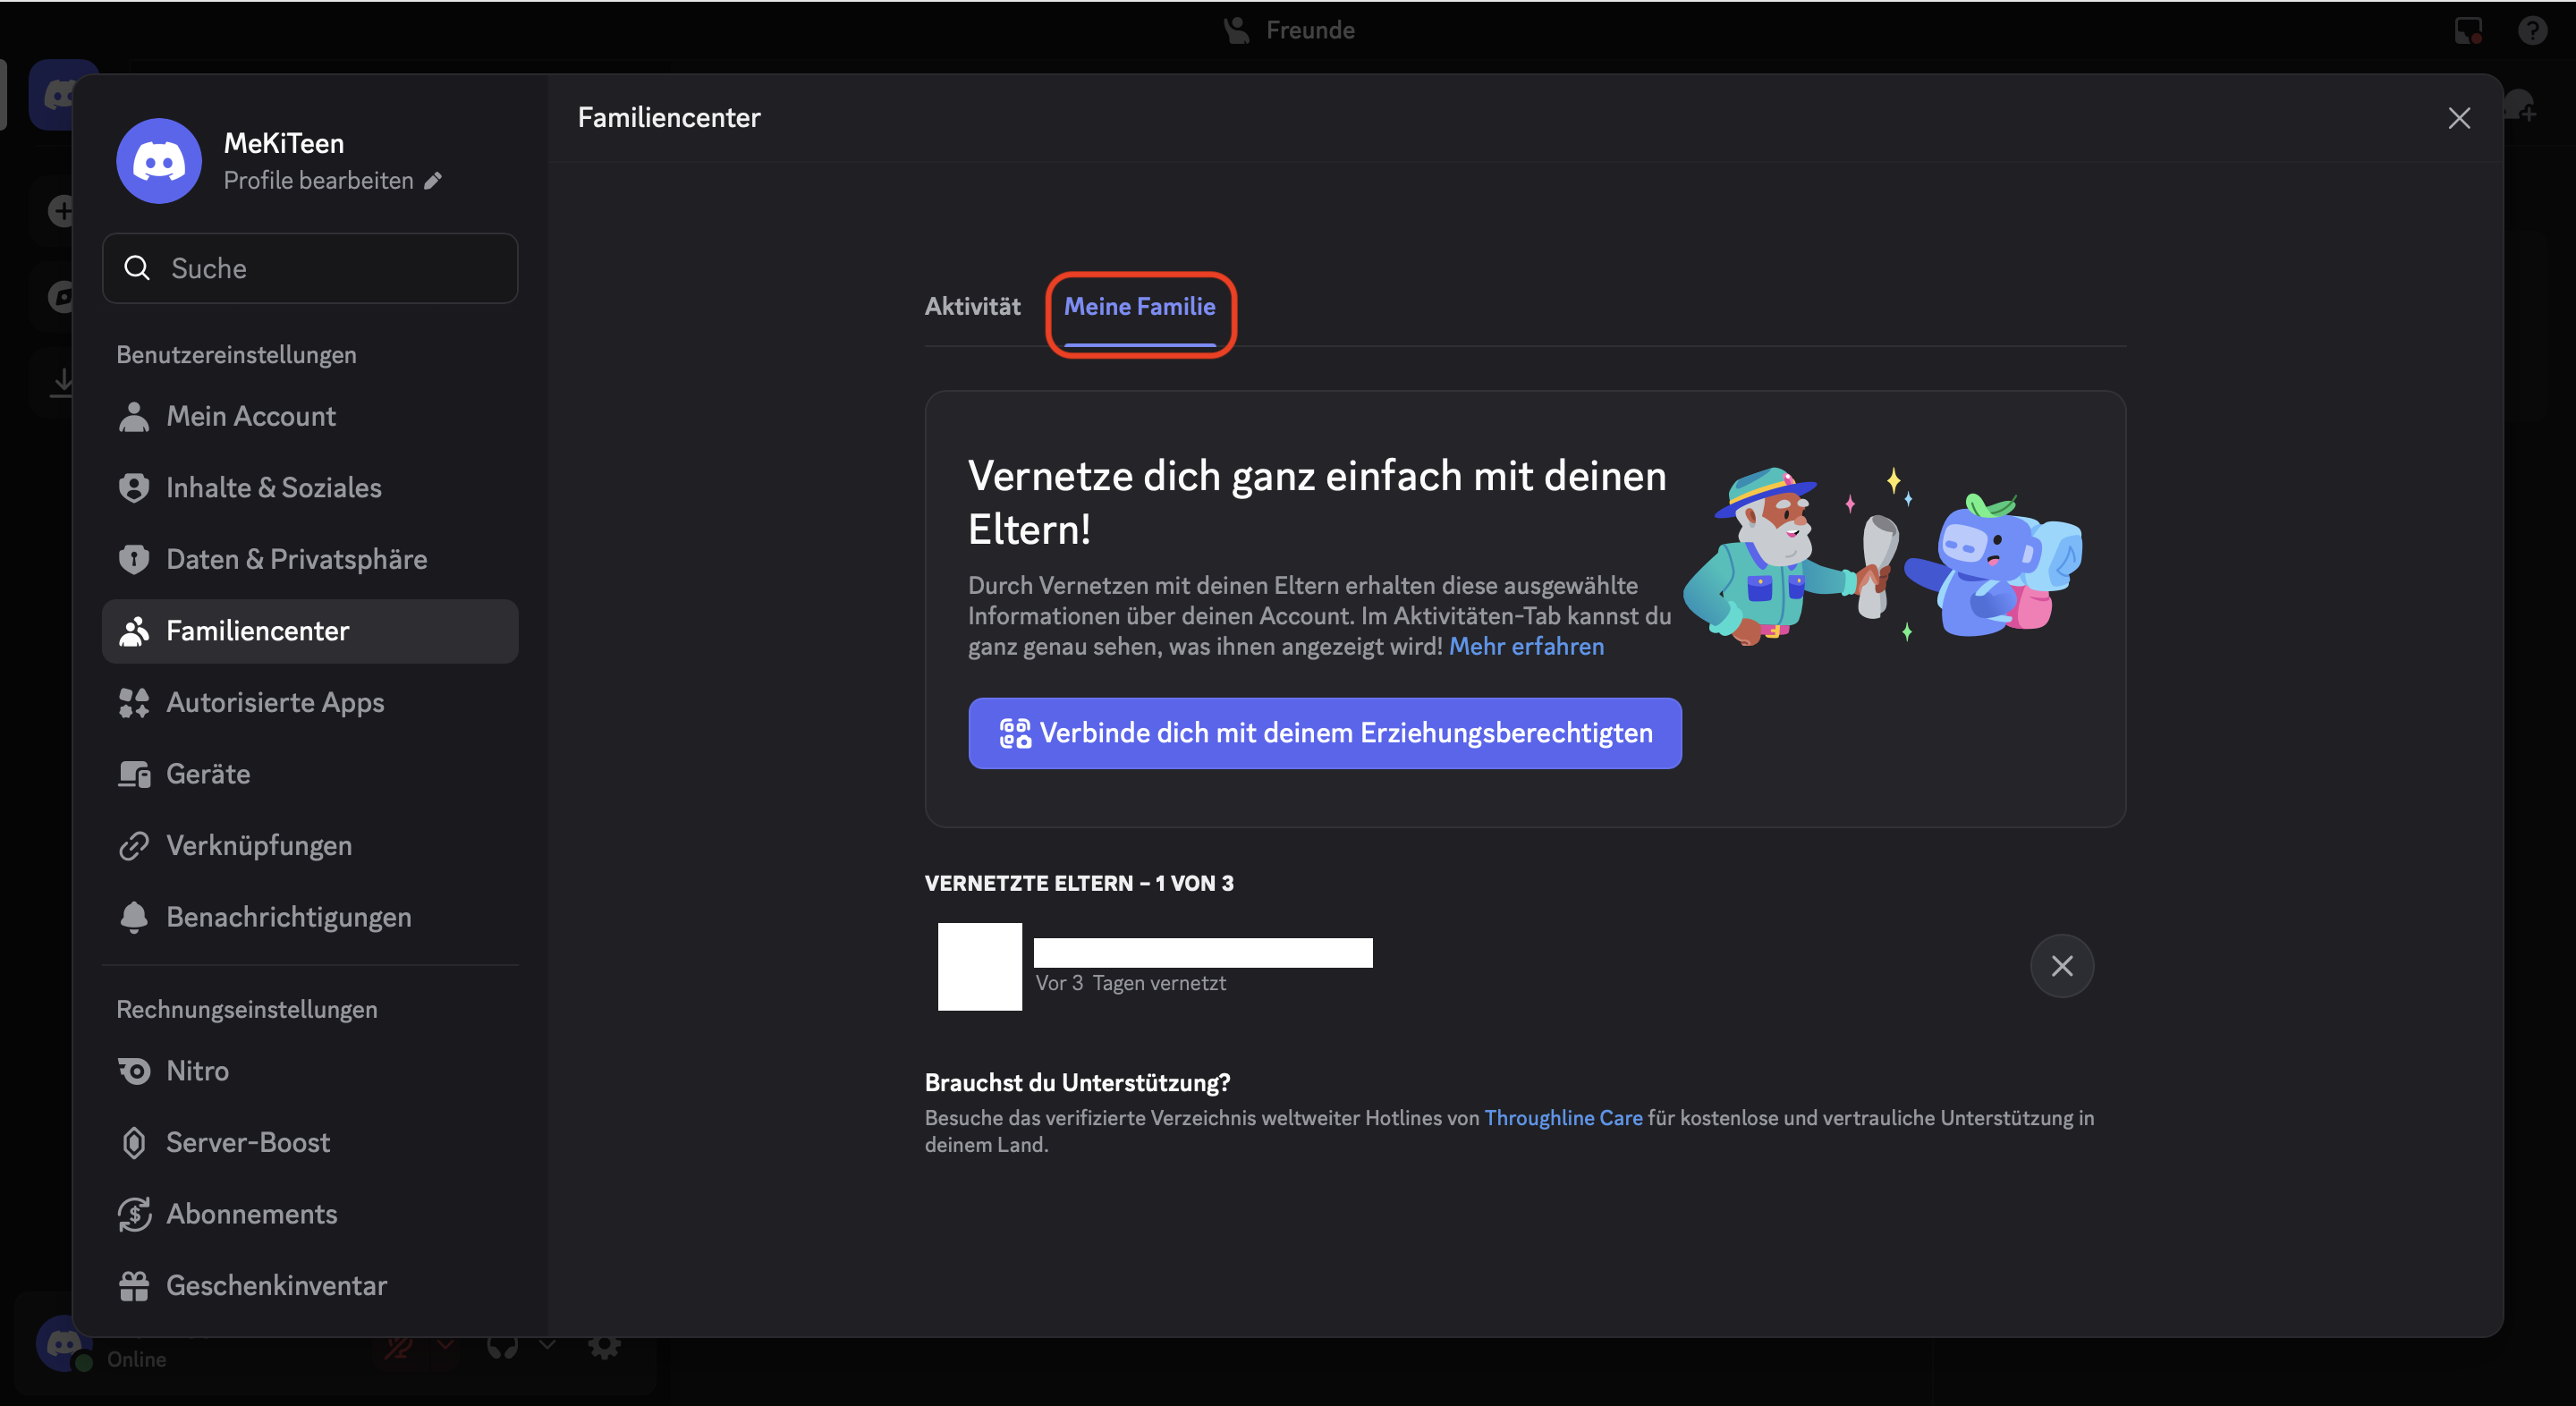Open the Mehr erfahren link
This screenshot has height=1406, width=2576.
[x=1525, y=646]
